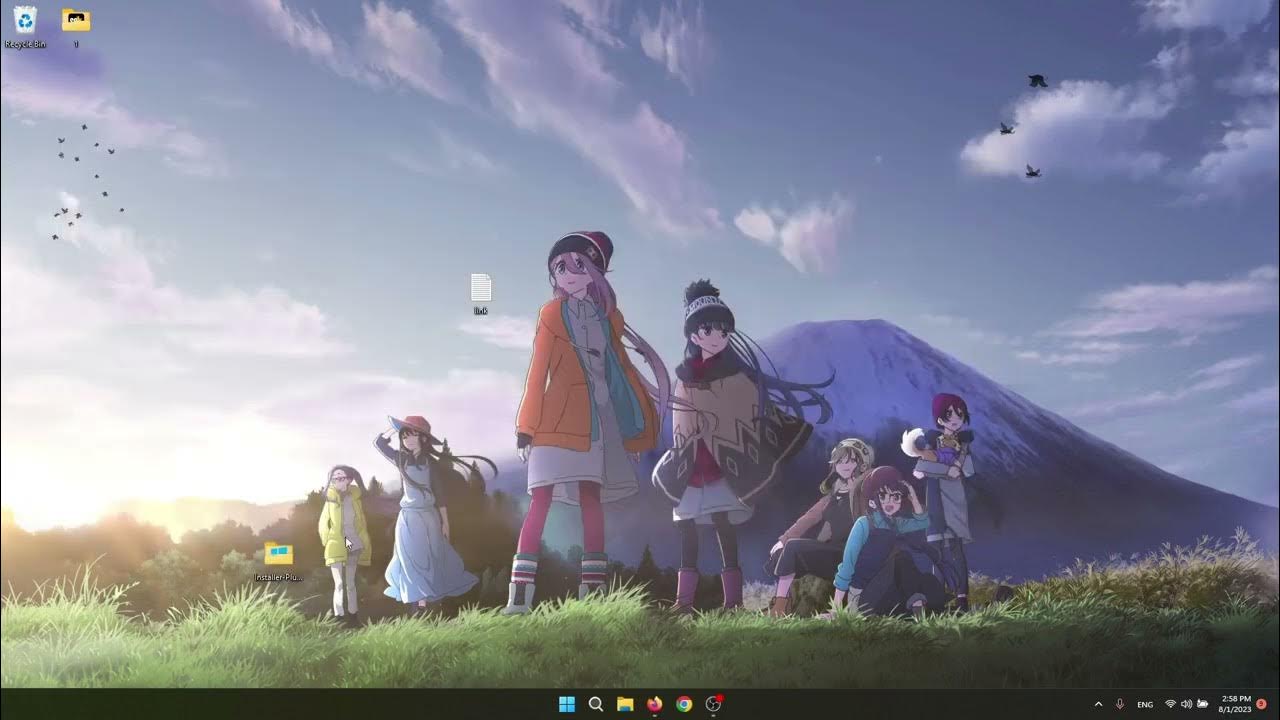
Task: Select the folder named 1 on the desktop
Action: click(x=76, y=26)
